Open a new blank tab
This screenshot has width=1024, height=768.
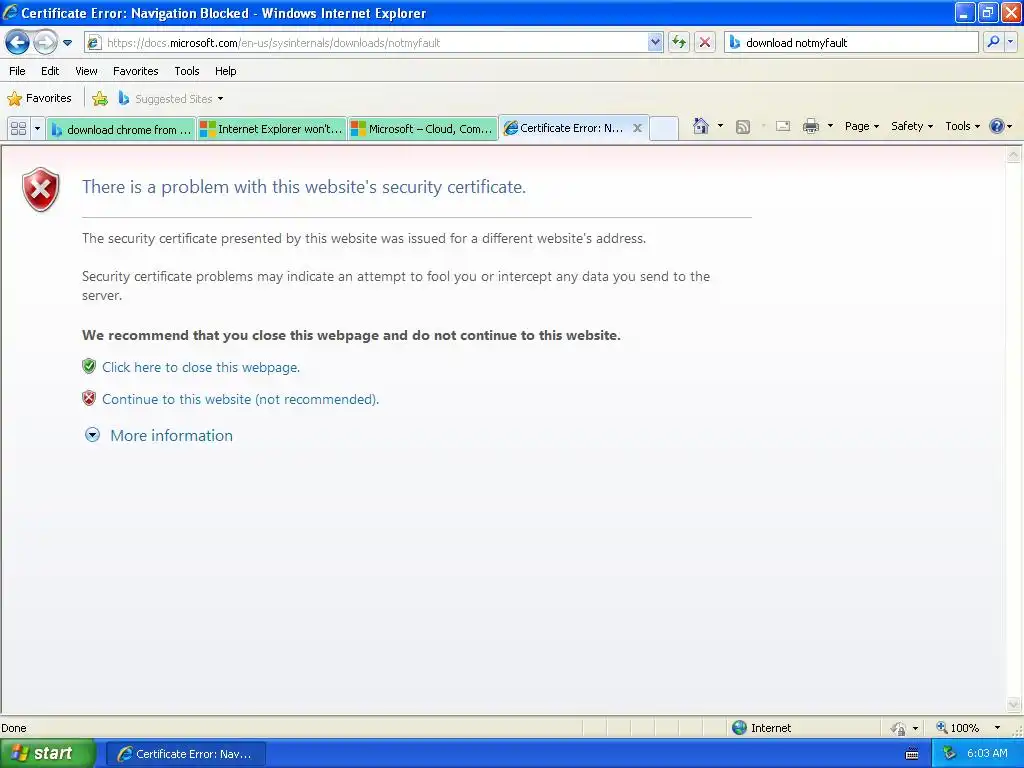pos(664,129)
